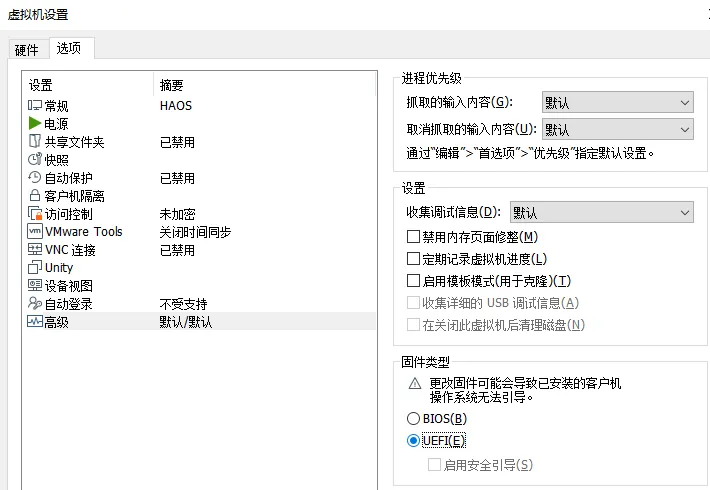
Task: Click the 设置 column header
Action: [x=87, y=85]
